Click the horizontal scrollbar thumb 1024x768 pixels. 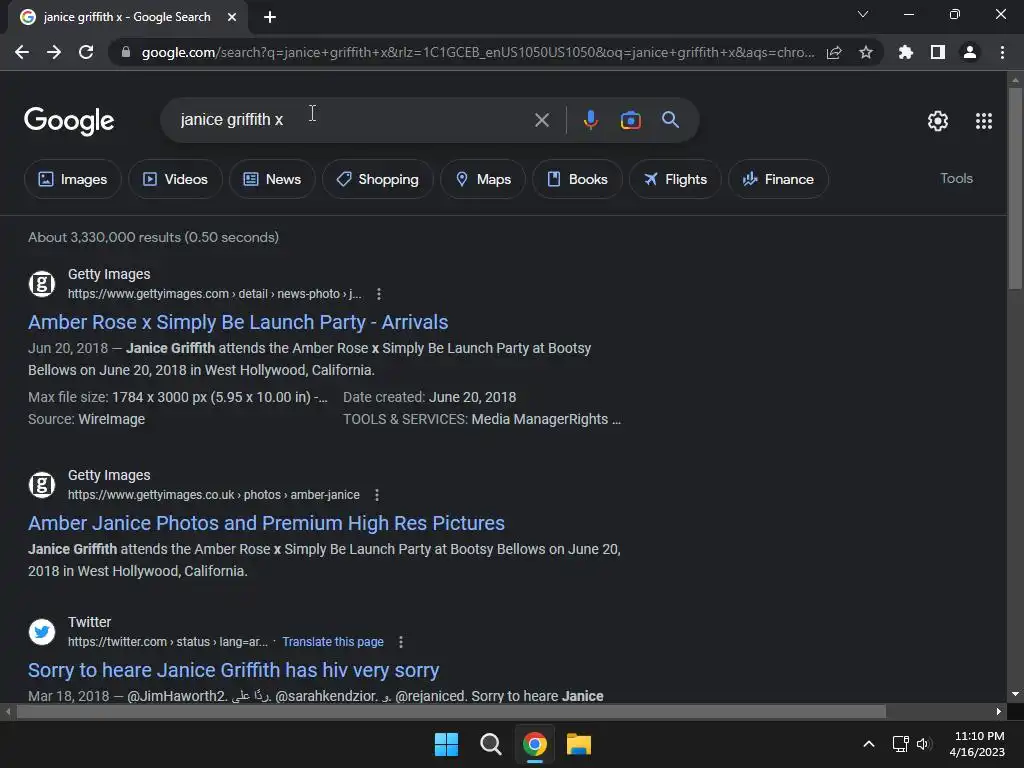click(451, 711)
